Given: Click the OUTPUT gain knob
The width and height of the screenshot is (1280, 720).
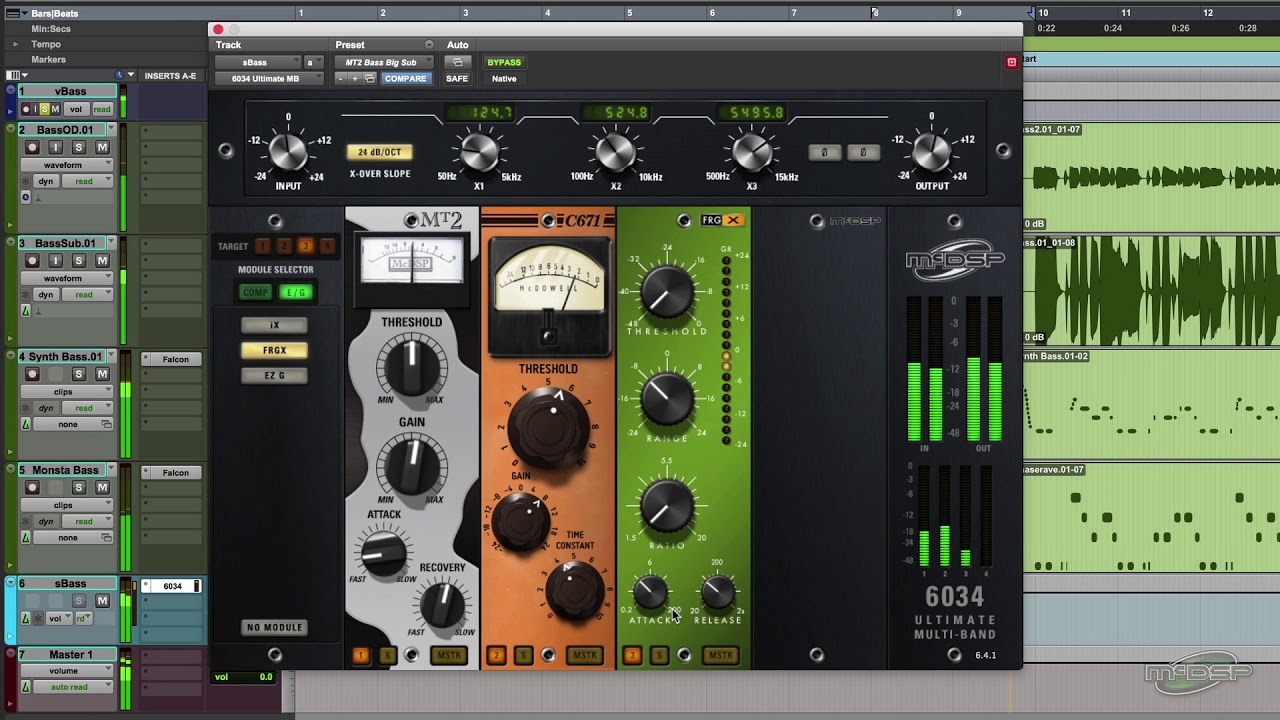Looking at the screenshot, I should [x=931, y=151].
